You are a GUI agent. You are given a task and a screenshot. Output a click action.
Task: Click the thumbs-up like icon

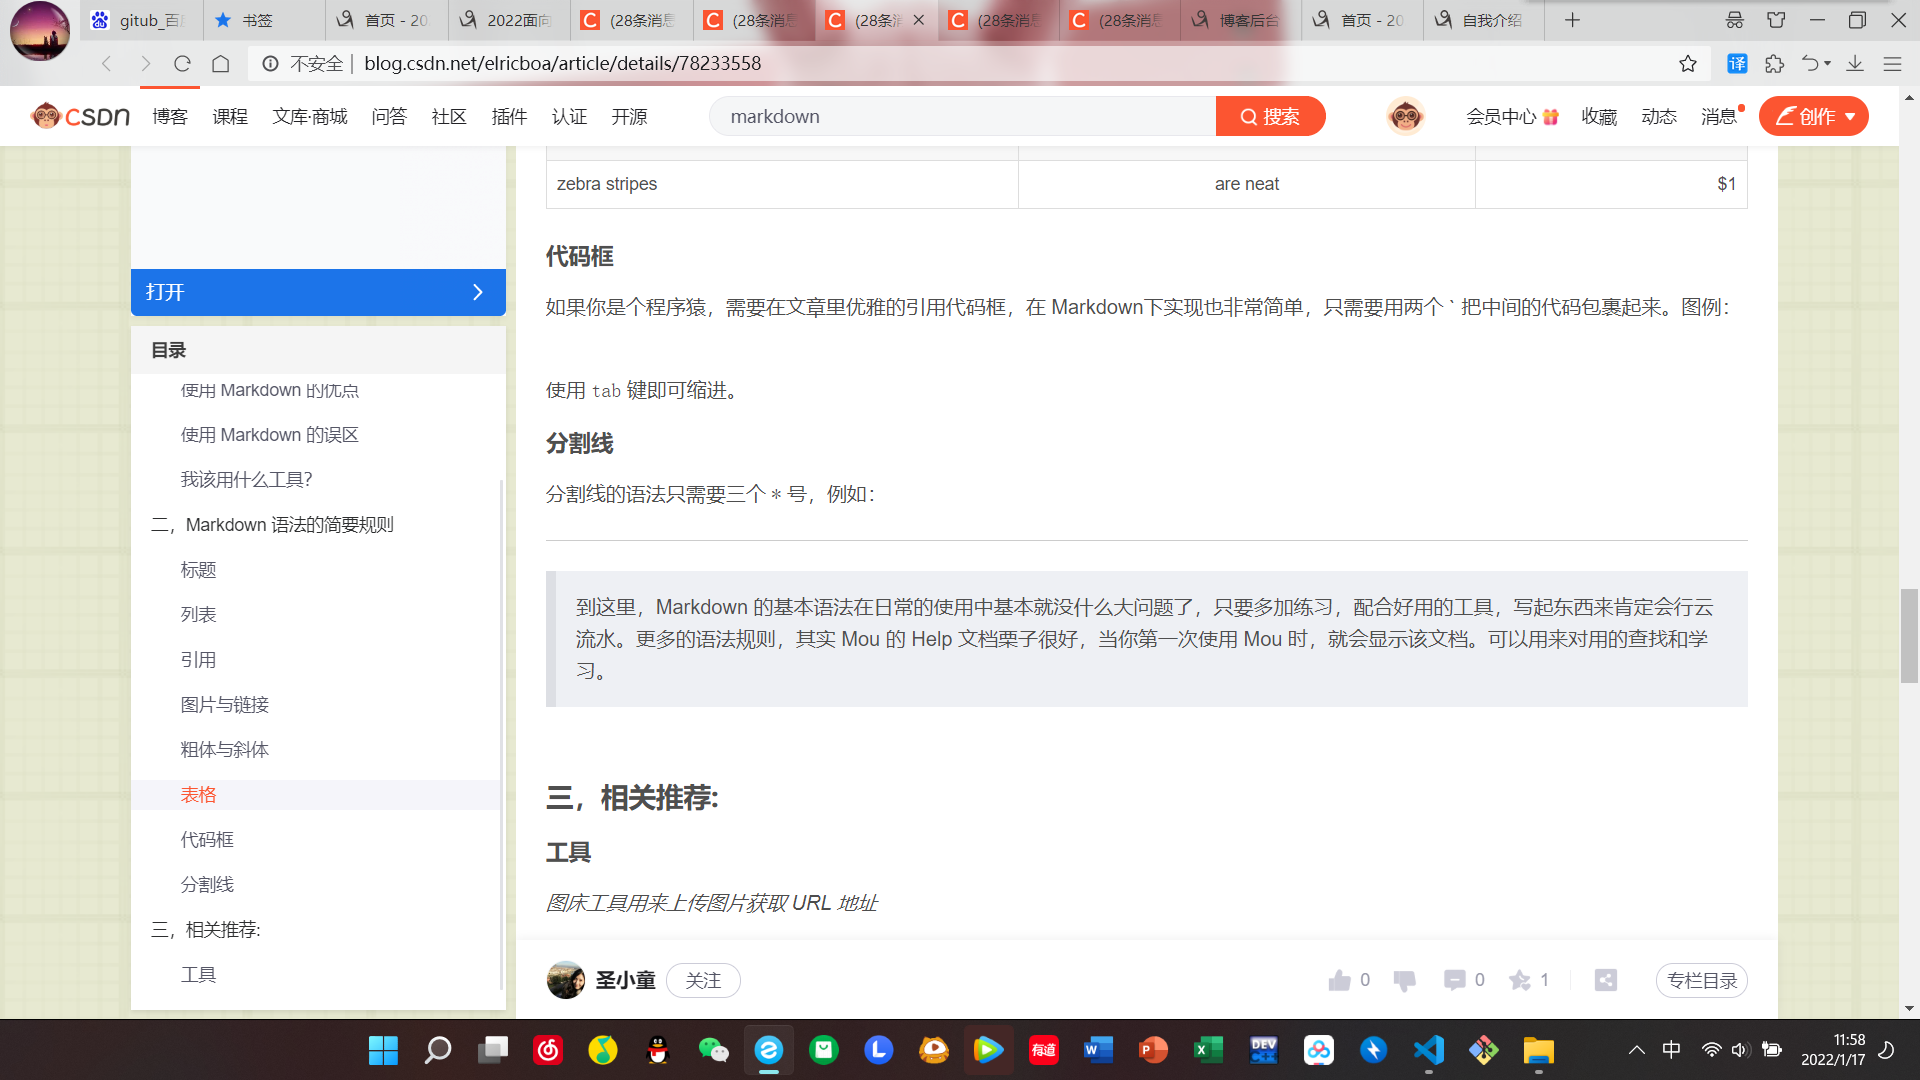[x=1339, y=980]
